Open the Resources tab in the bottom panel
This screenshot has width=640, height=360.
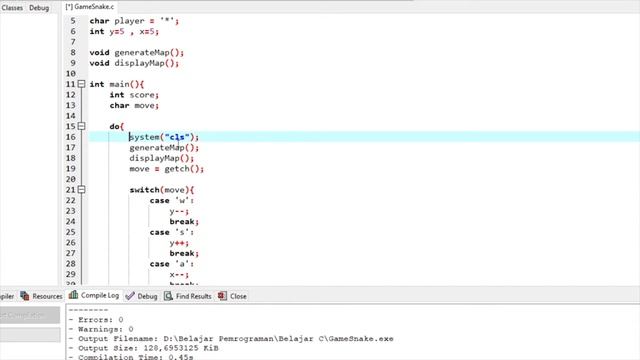tap(41, 296)
